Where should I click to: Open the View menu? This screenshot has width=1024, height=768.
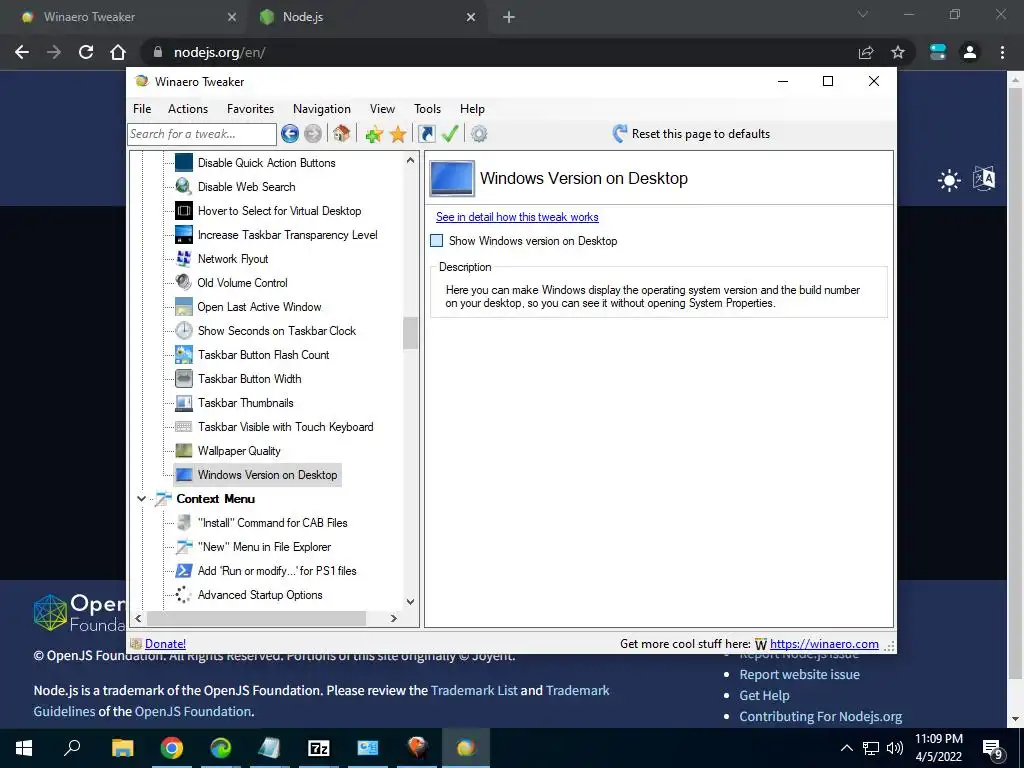(382, 109)
